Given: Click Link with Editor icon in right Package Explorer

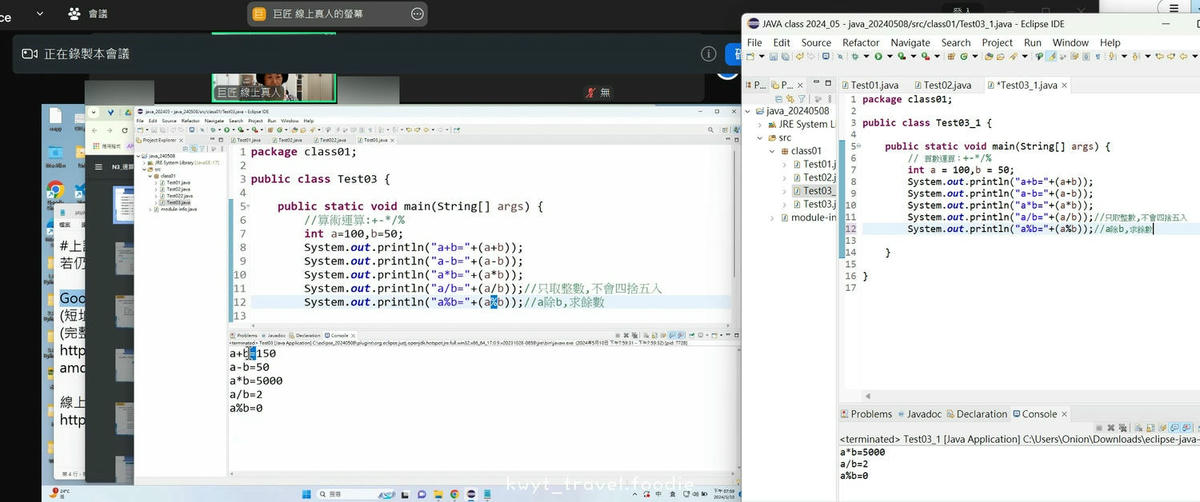Looking at the screenshot, I should point(790,99).
